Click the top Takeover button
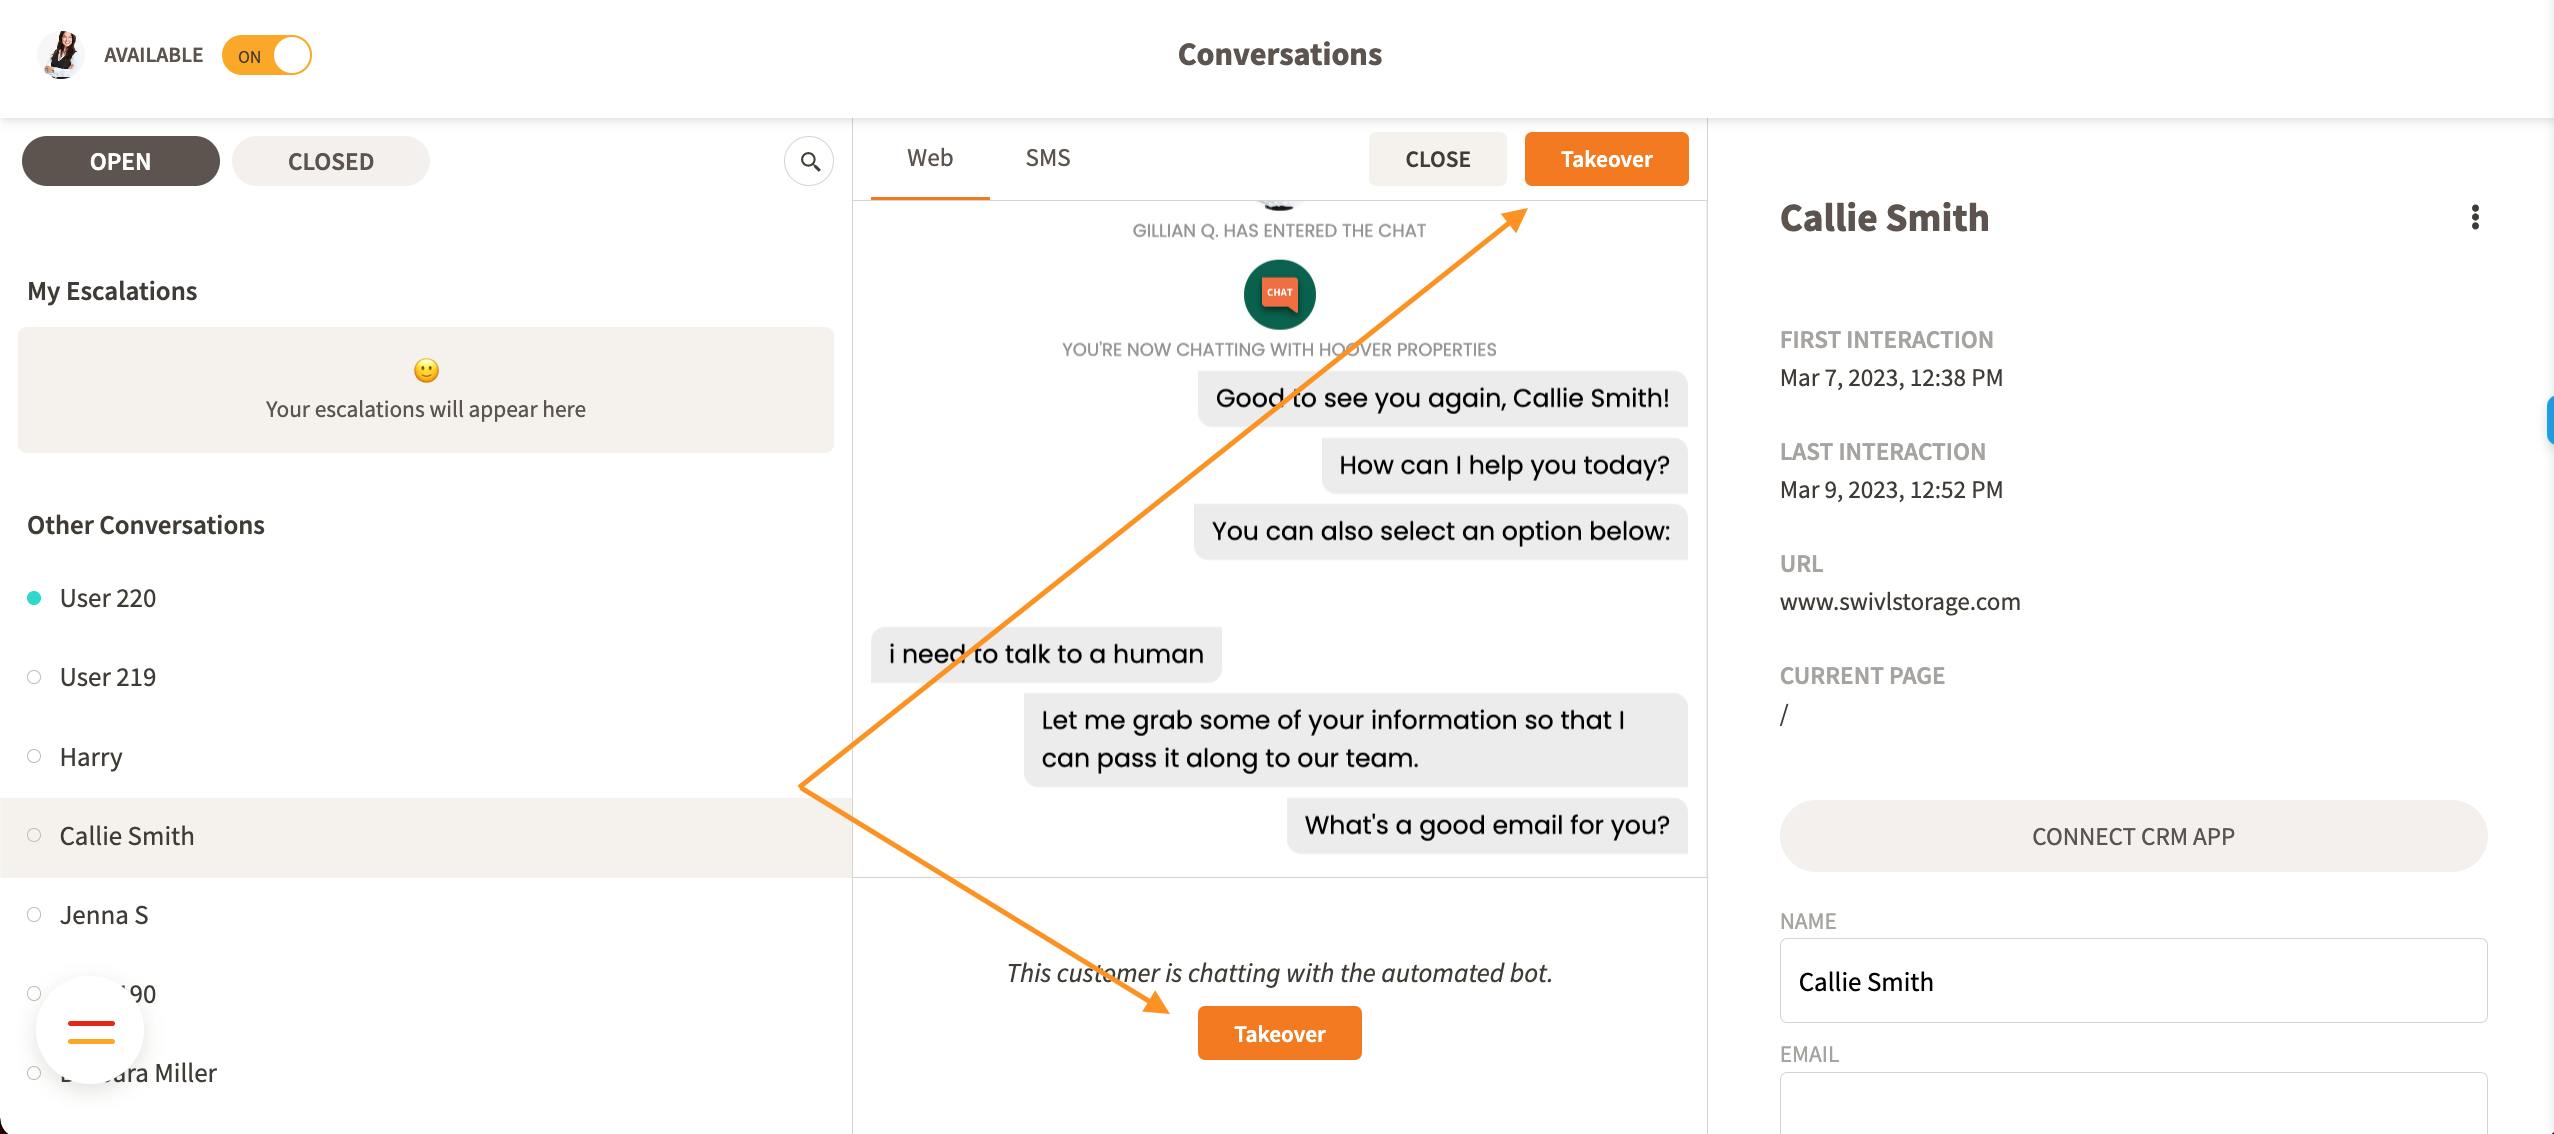 click(x=1606, y=159)
